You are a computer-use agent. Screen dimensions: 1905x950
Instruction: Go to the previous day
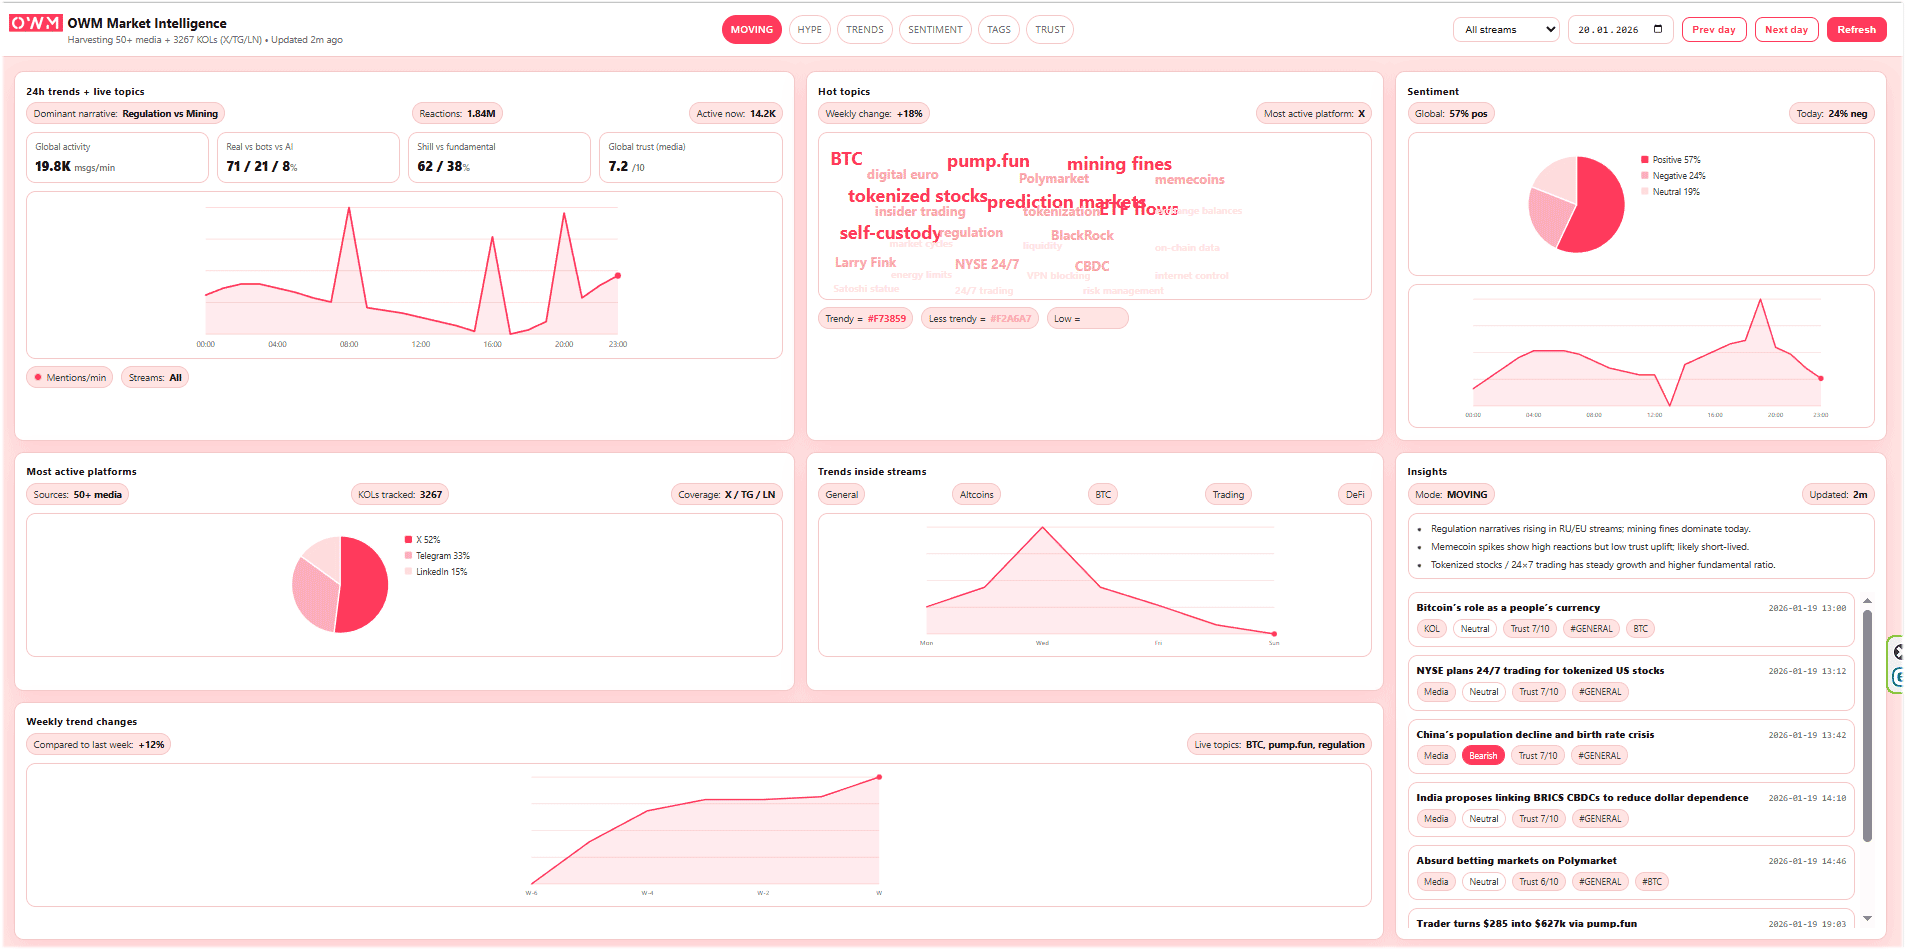pos(1713,30)
